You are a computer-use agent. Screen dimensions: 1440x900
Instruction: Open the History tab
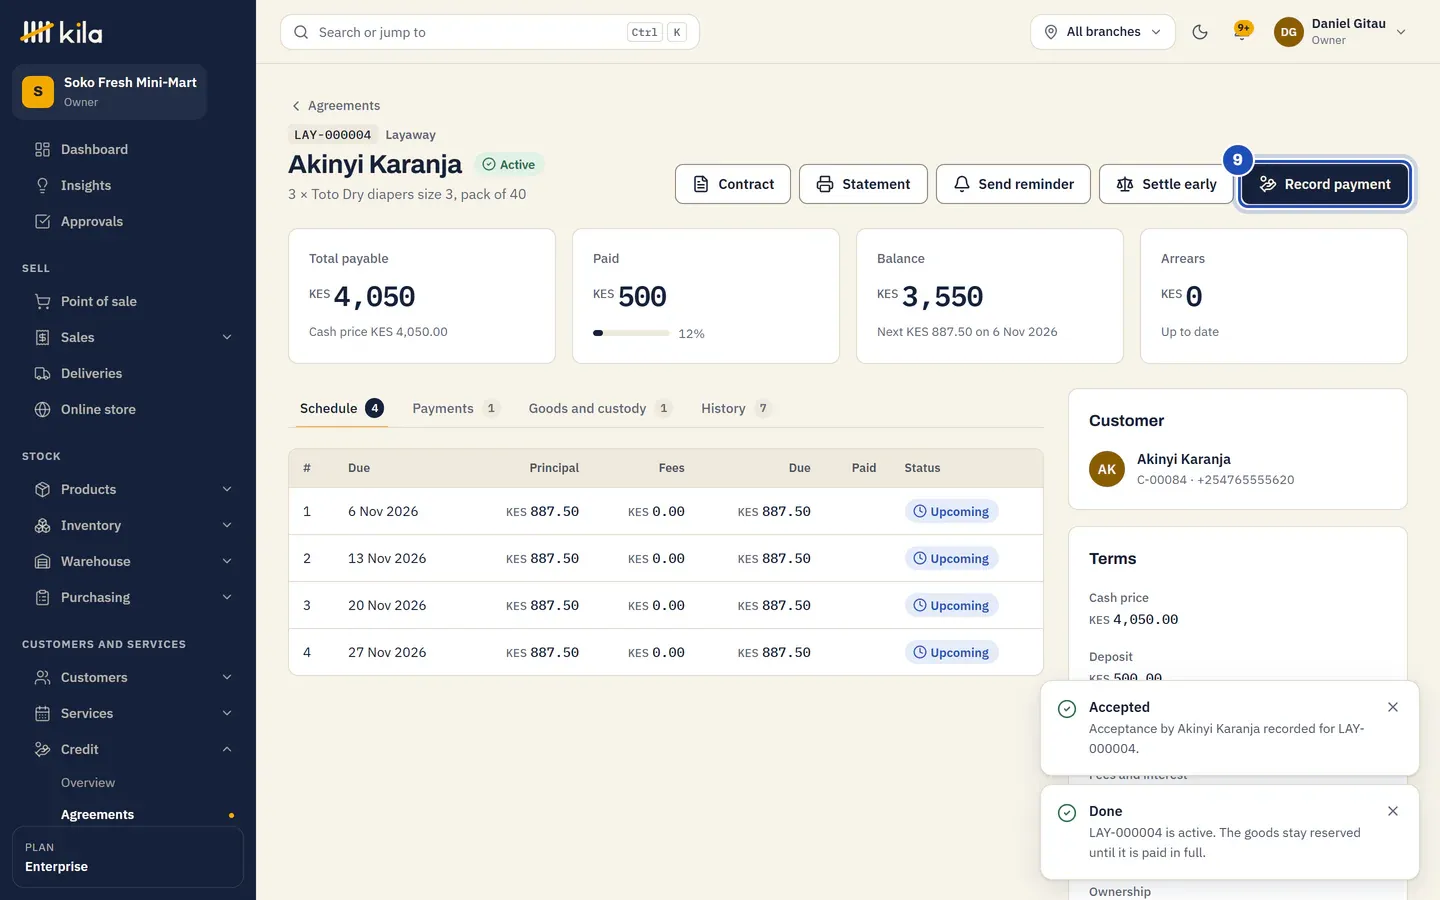coord(735,408)
